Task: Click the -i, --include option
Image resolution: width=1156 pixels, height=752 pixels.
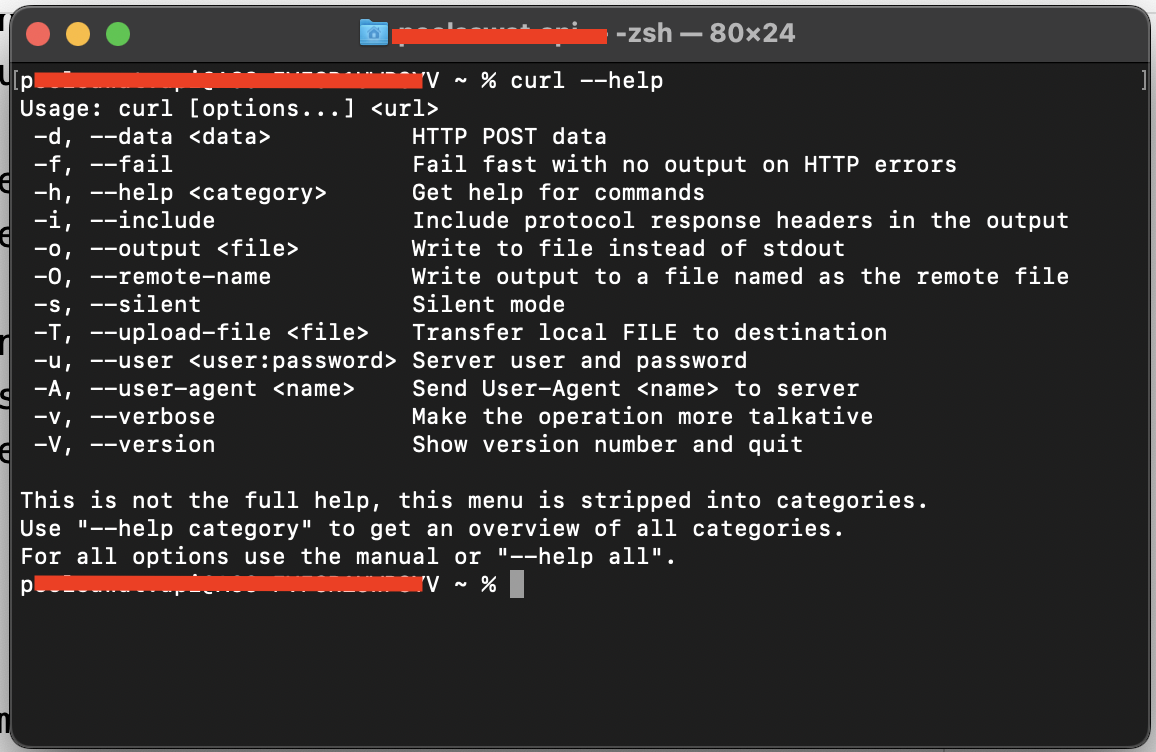Action: [x=125, y=220]
